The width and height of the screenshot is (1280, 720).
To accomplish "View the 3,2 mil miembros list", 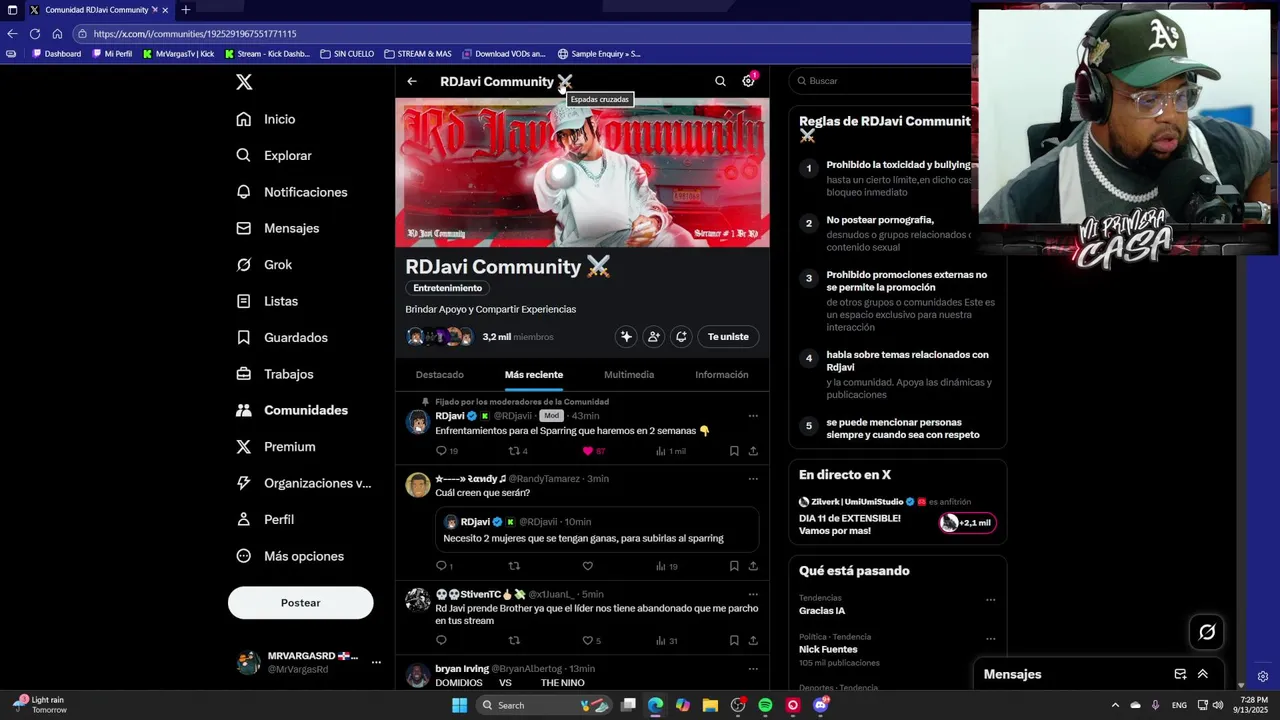I will point(518,337).
